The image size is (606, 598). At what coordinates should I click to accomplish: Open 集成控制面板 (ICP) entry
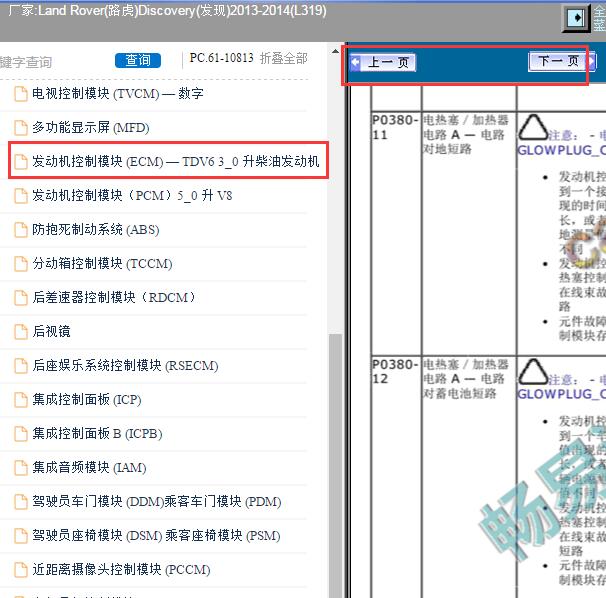point(87,400)
